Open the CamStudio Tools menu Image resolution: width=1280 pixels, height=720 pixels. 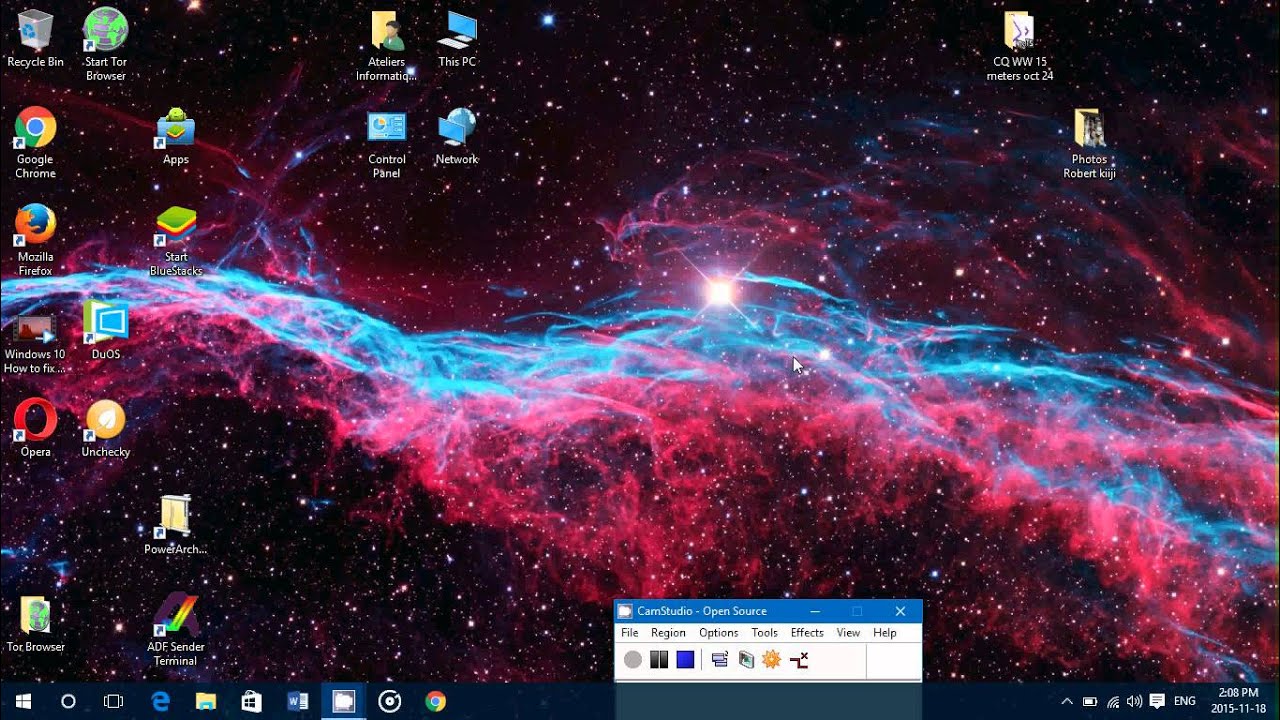pos(764,633)
